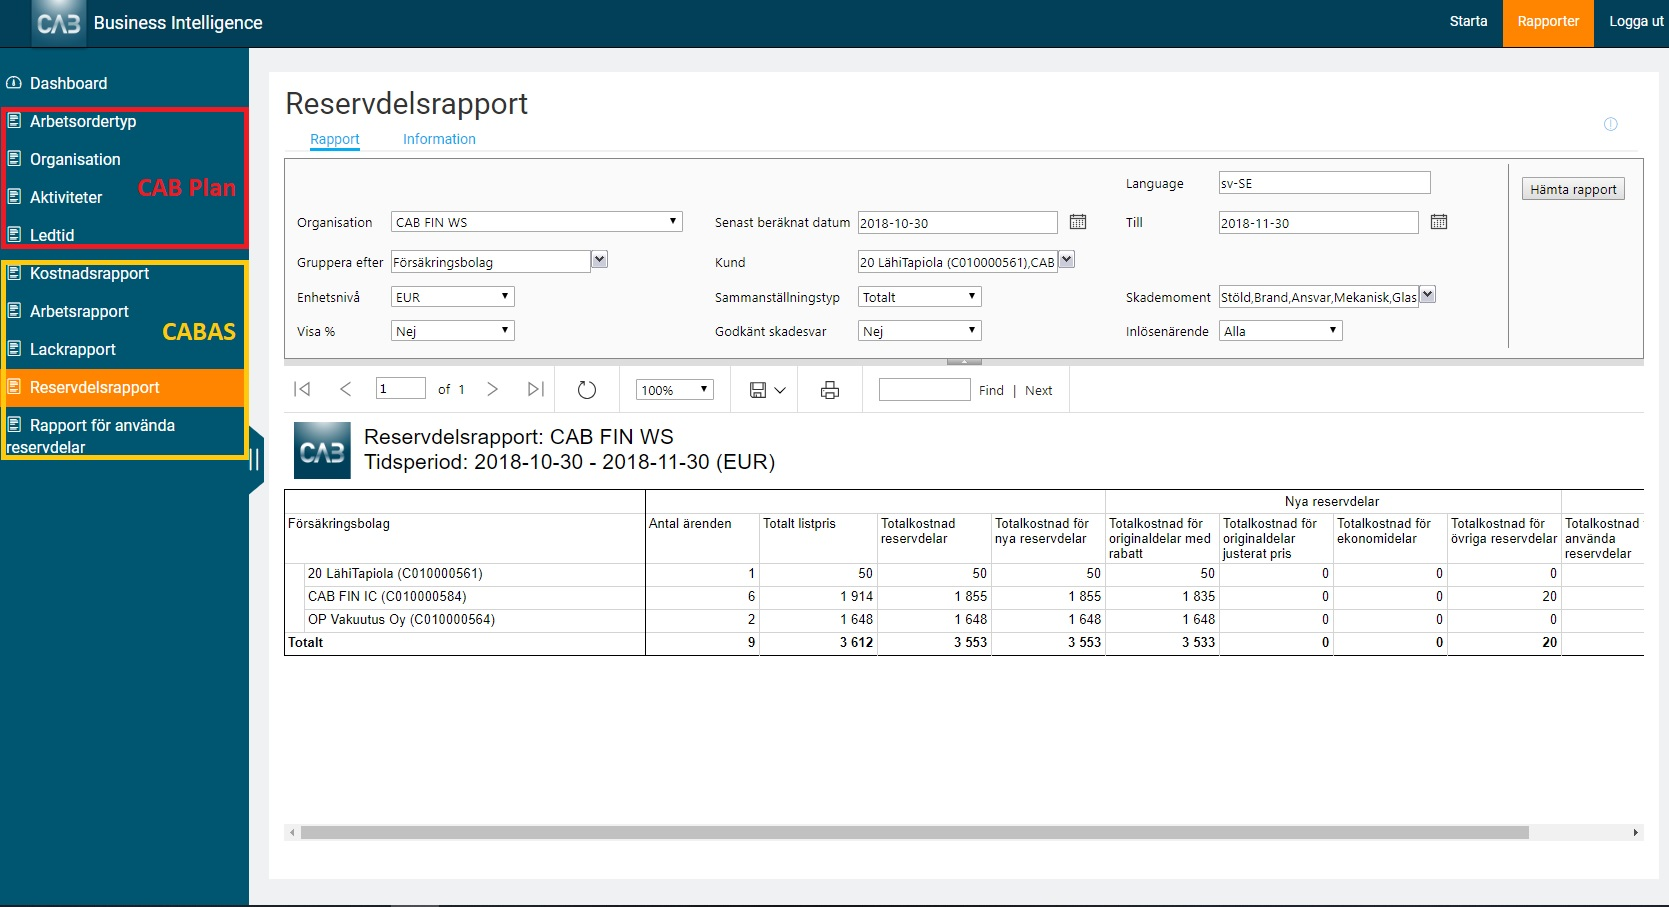
Task: Expand the Gruppera efter dropdown arrow
Action: (599, 260)
